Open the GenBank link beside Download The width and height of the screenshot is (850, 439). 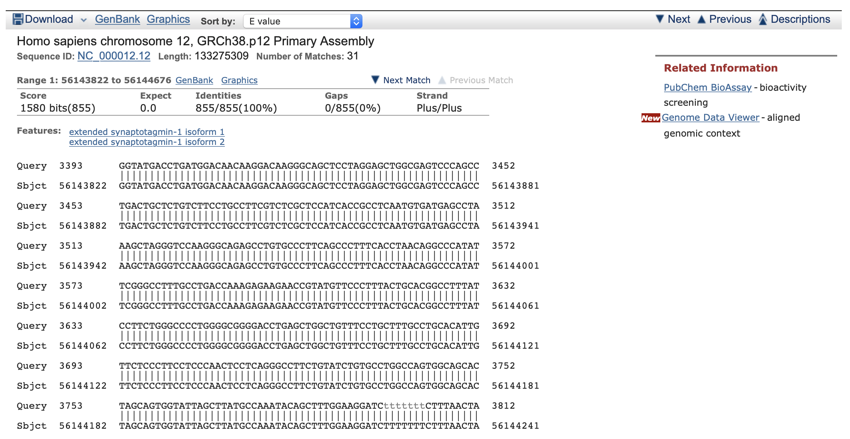[x=117, y=19]
